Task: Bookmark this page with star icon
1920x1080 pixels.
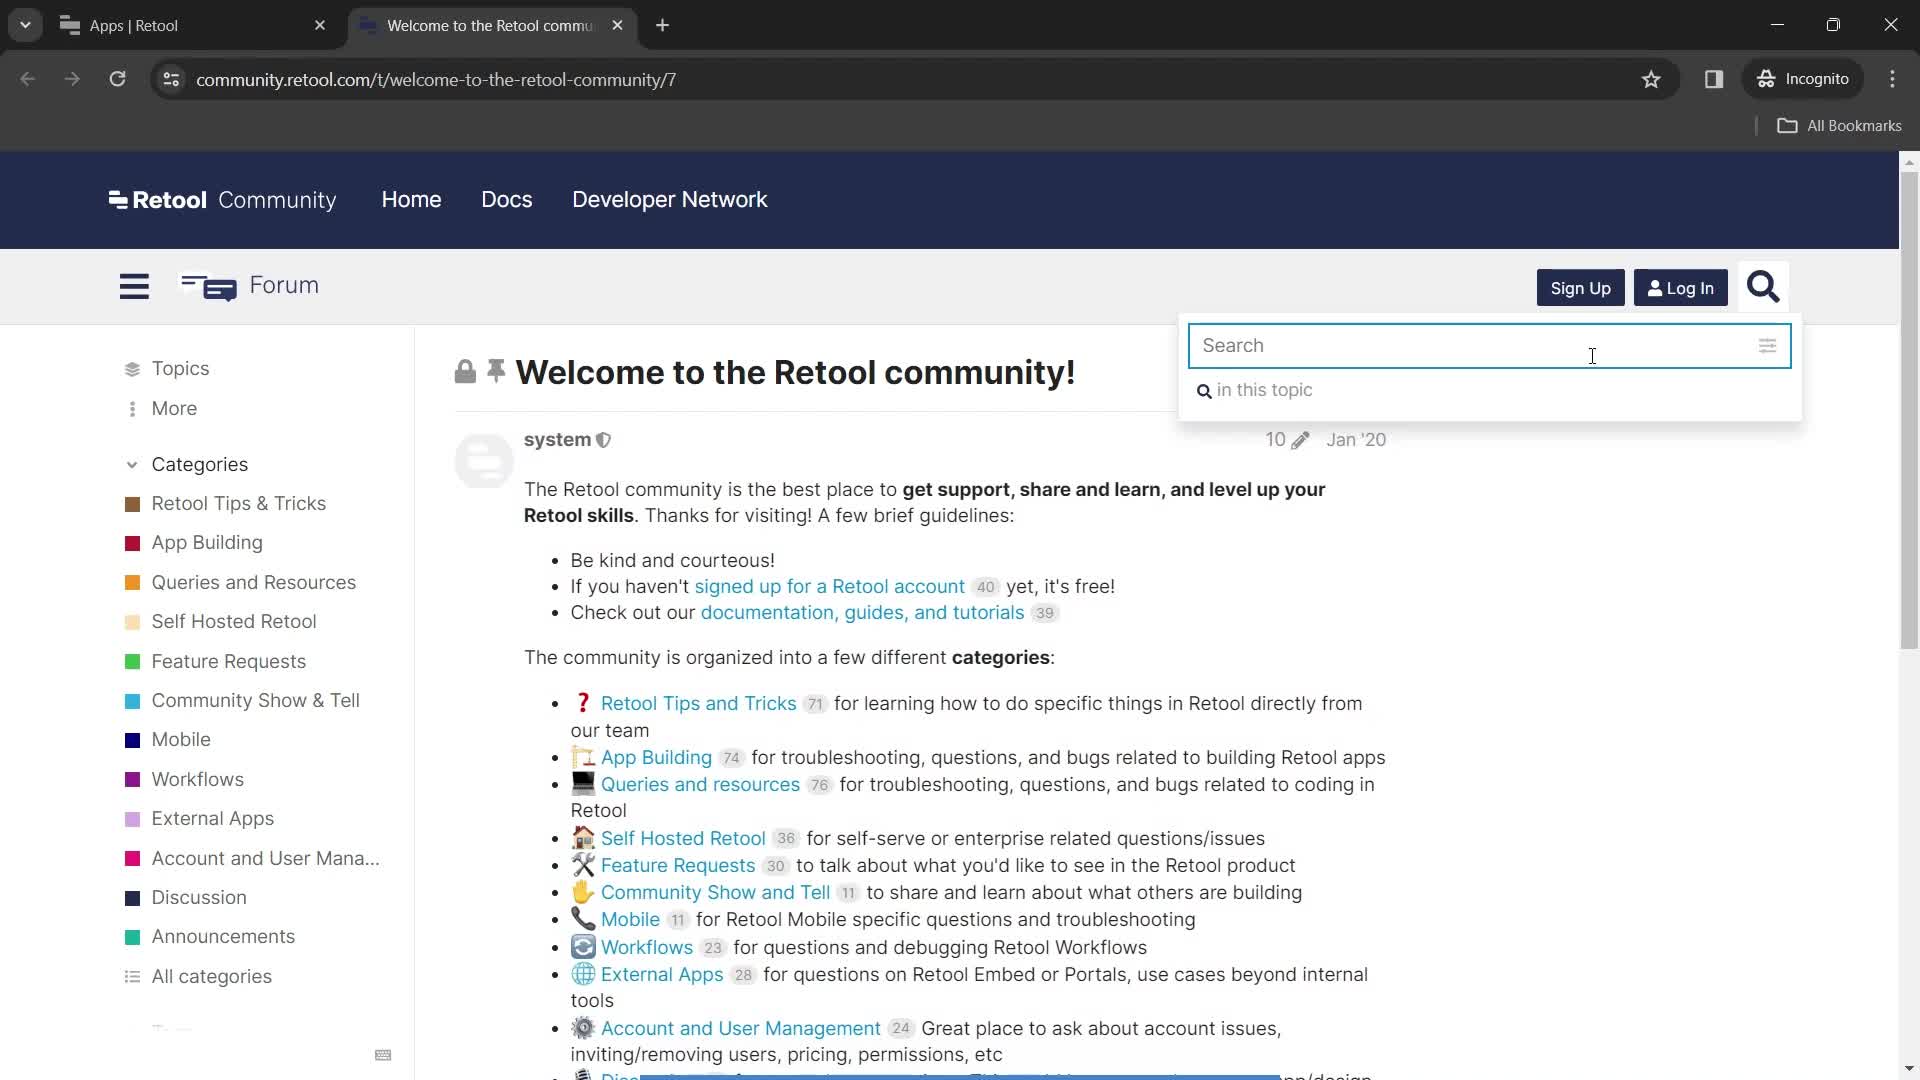Action: (1651, 79)
